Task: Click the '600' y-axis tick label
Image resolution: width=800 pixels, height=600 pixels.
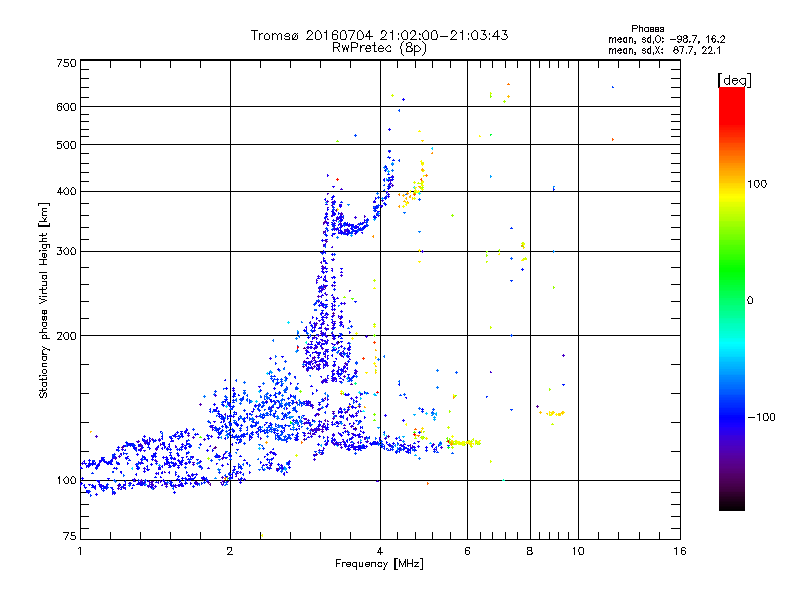Action: click(x=66, y=107)
